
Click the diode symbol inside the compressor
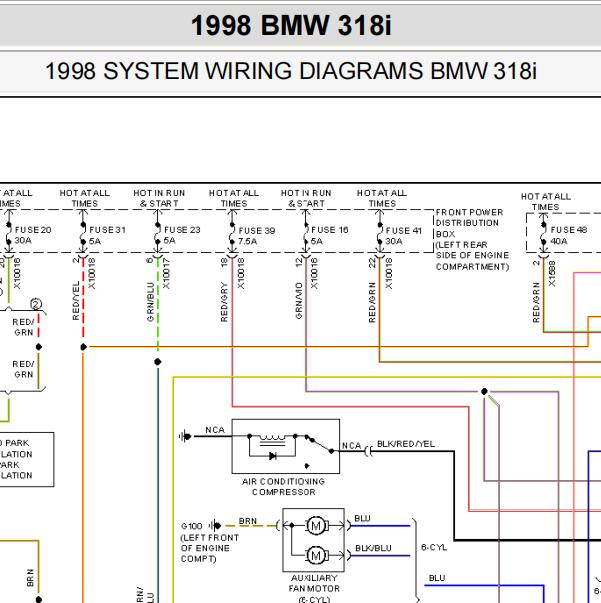click(x=273, y=456)
